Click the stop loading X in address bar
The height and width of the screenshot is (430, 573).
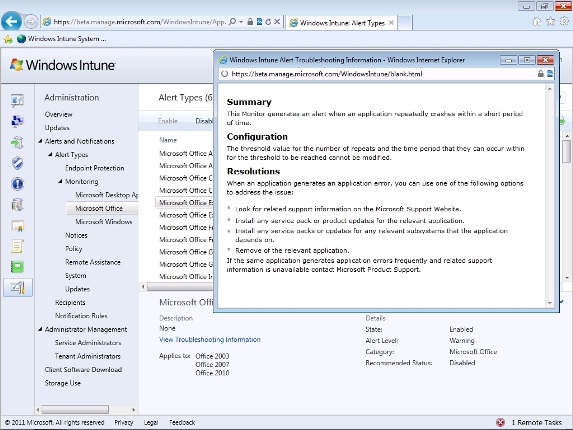[x=277, y=22]
